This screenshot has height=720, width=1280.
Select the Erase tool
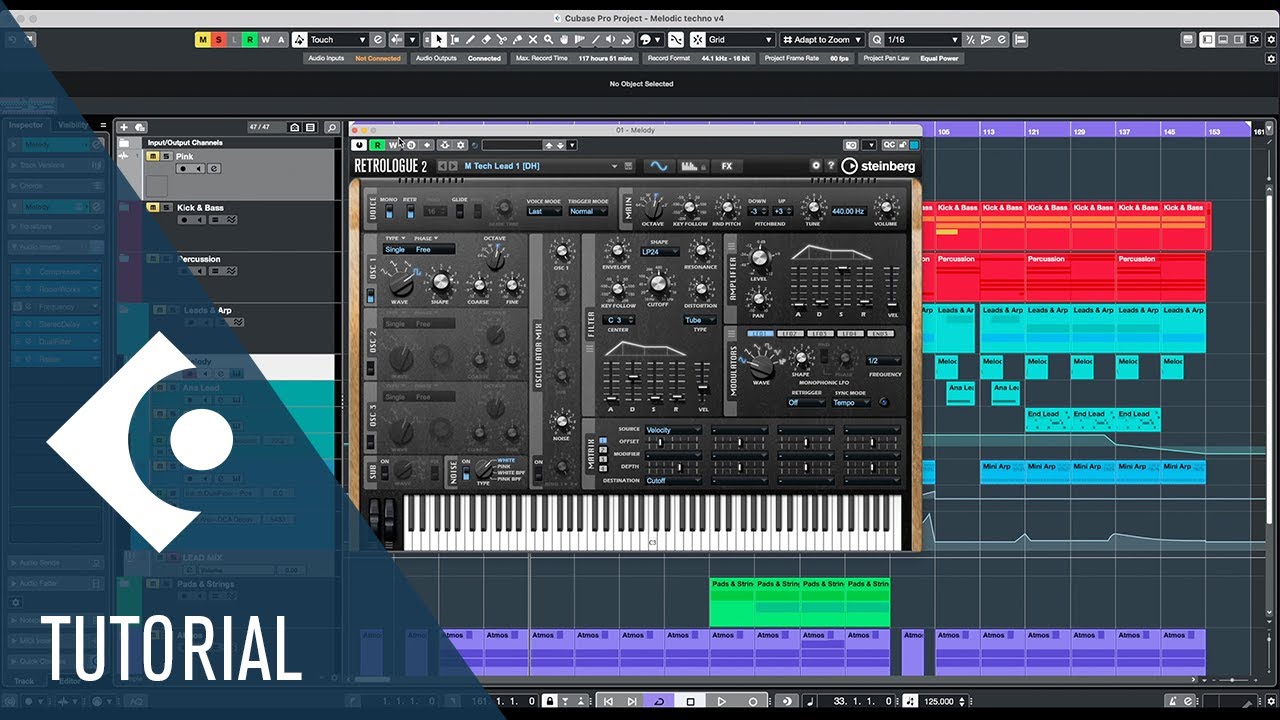pos(486,40)
